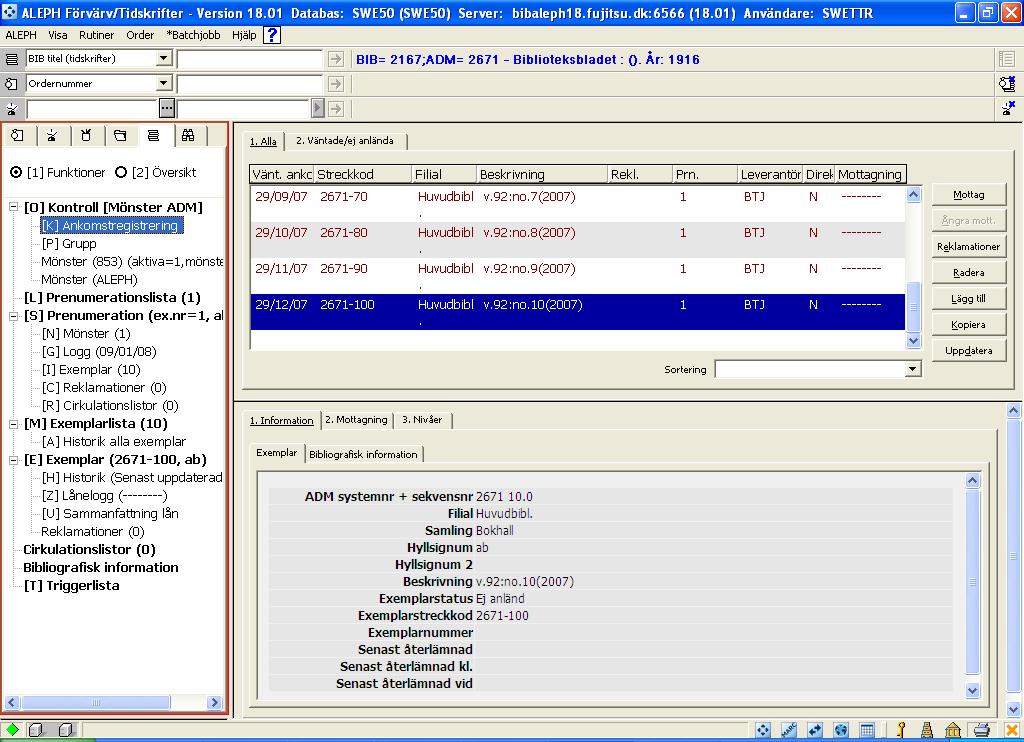Select [K] Ankomstregistrering in the tree
This screenshot has height=742, width=1024.
click(x=112, y=225)
